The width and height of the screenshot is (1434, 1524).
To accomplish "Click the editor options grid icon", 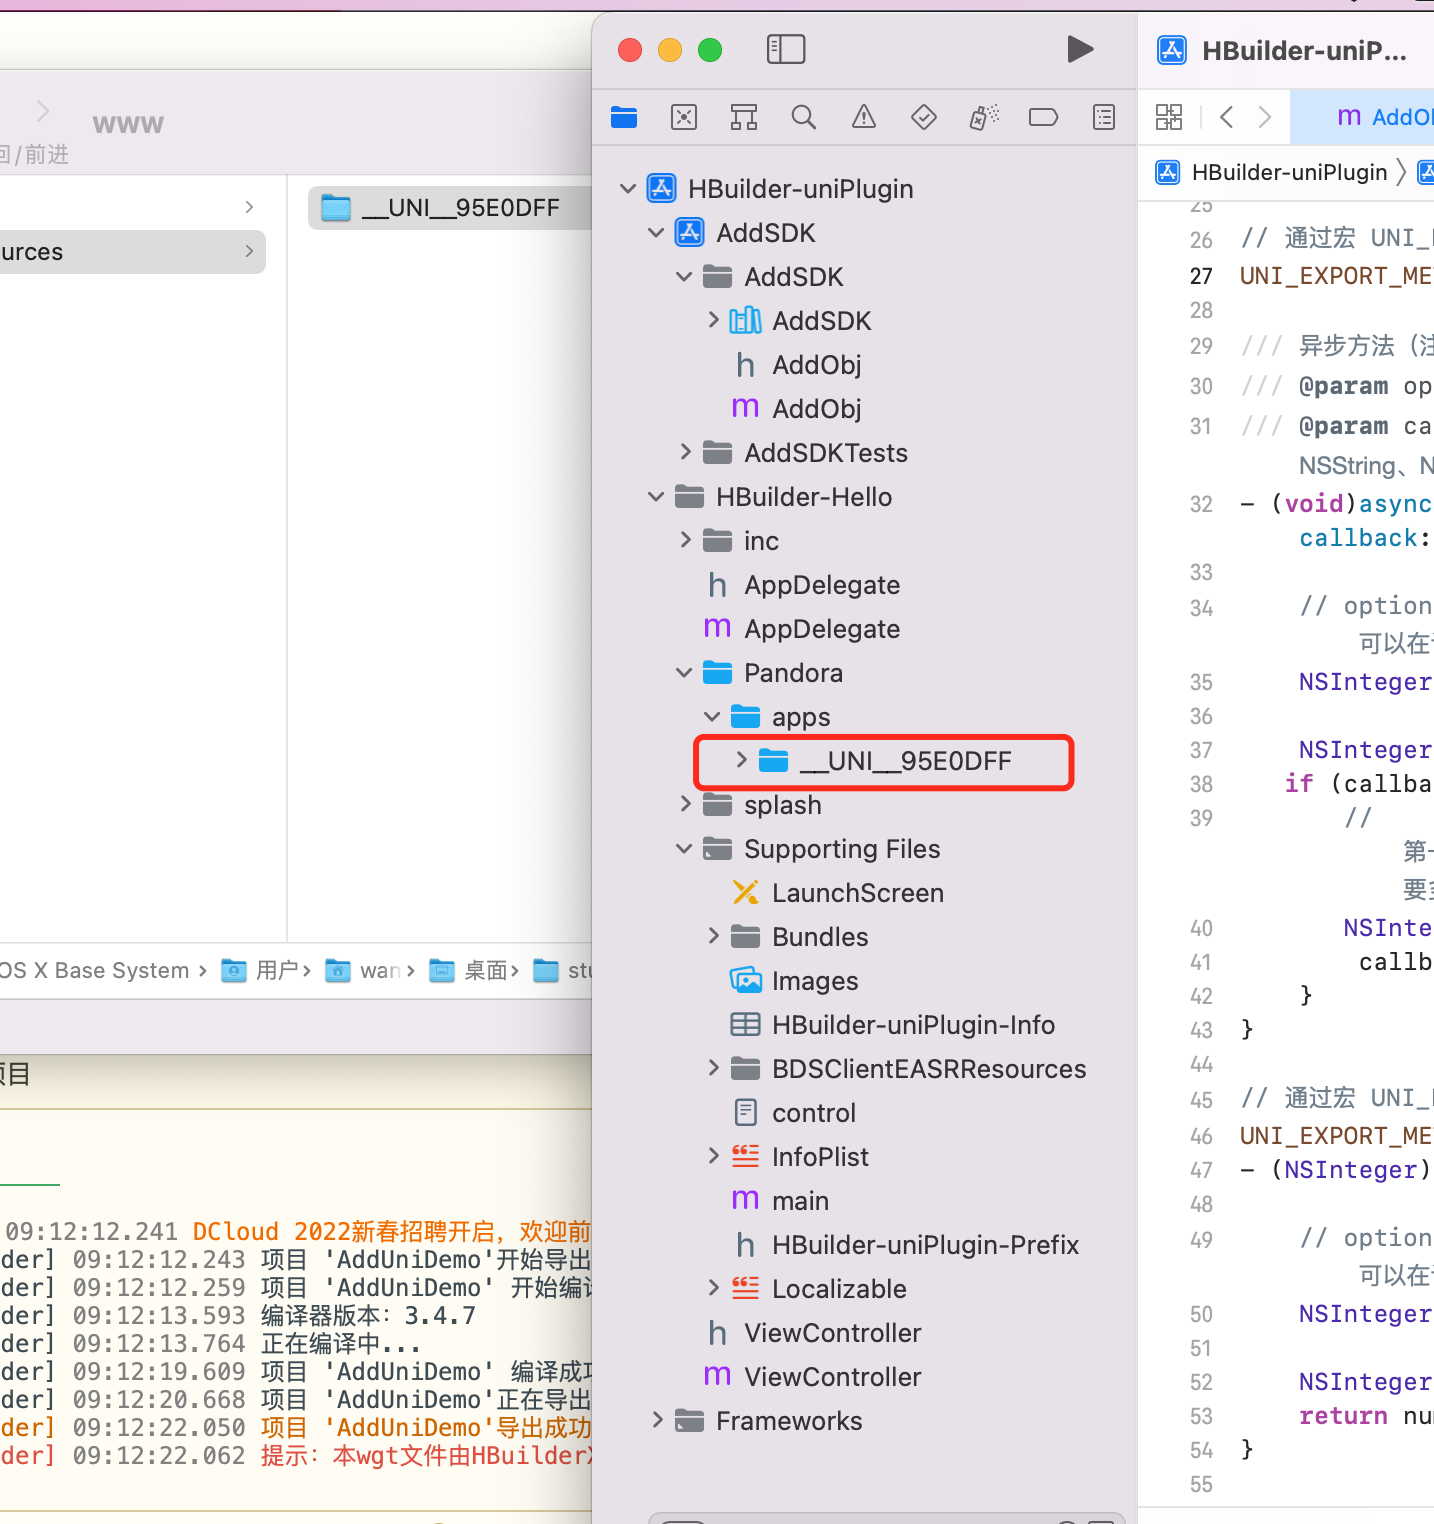I will pyautogui.click(x=1168, y=117).
